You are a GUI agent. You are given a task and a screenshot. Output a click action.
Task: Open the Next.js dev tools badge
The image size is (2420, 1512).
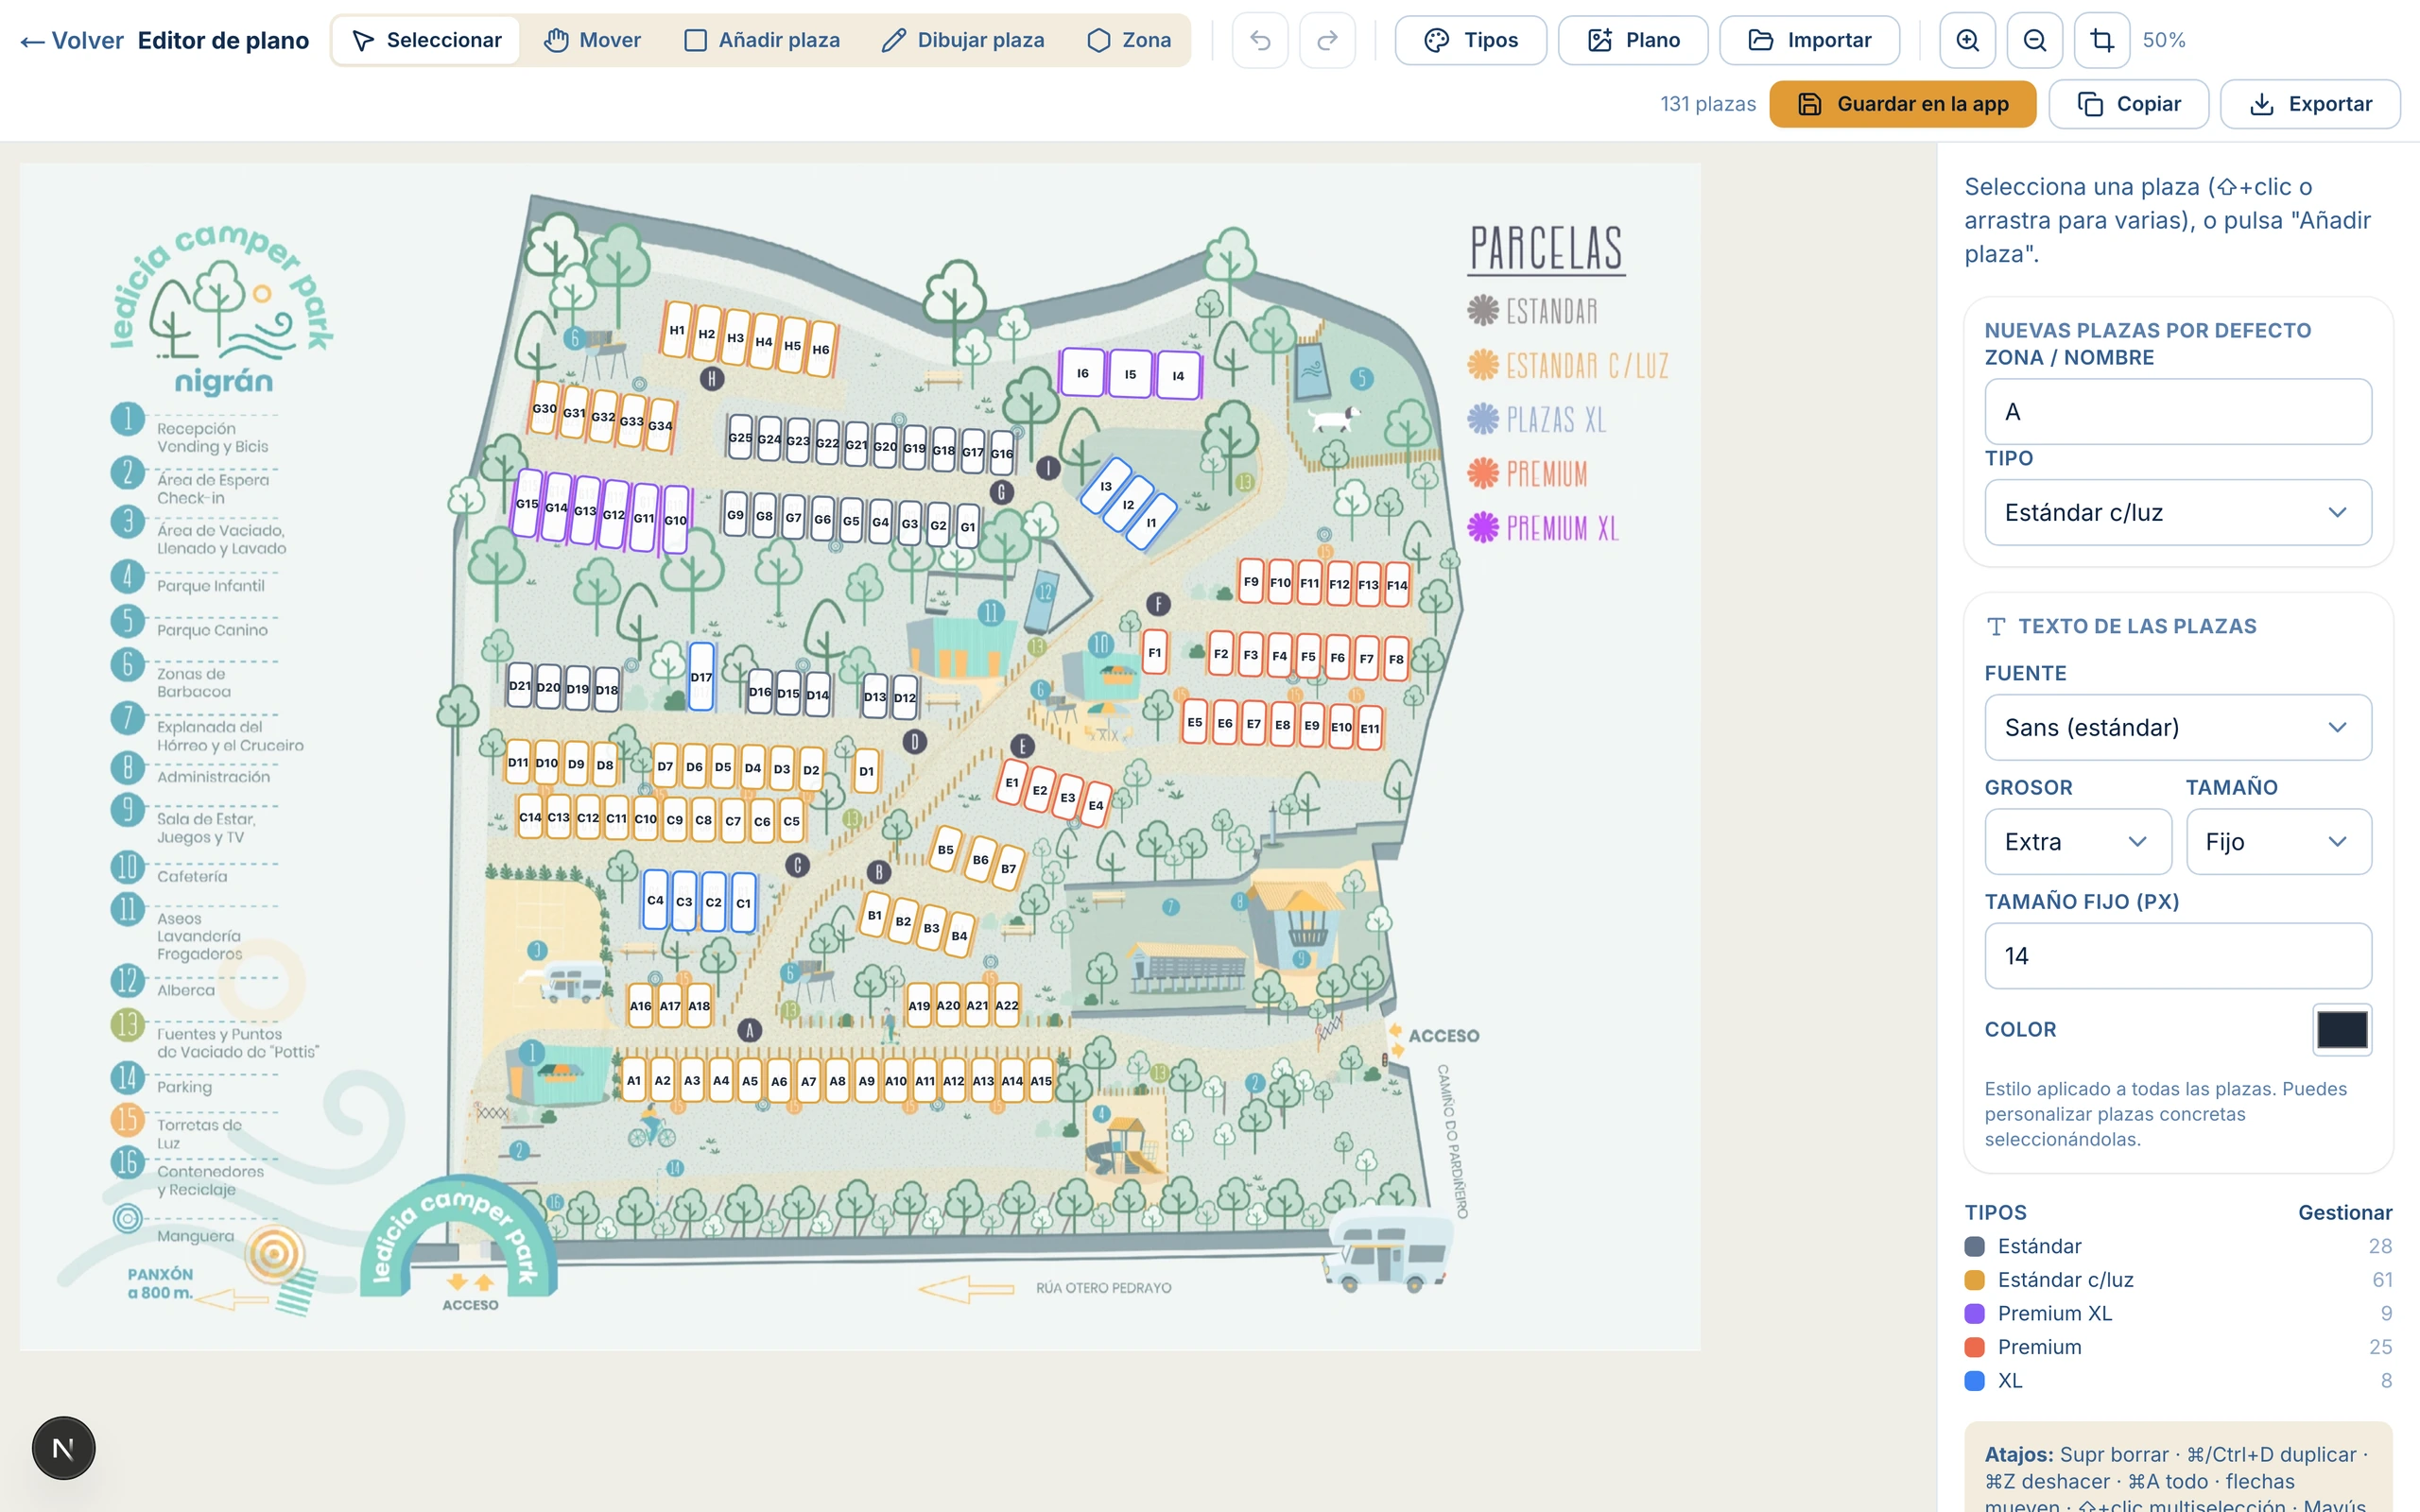(x=63, y=1447)
